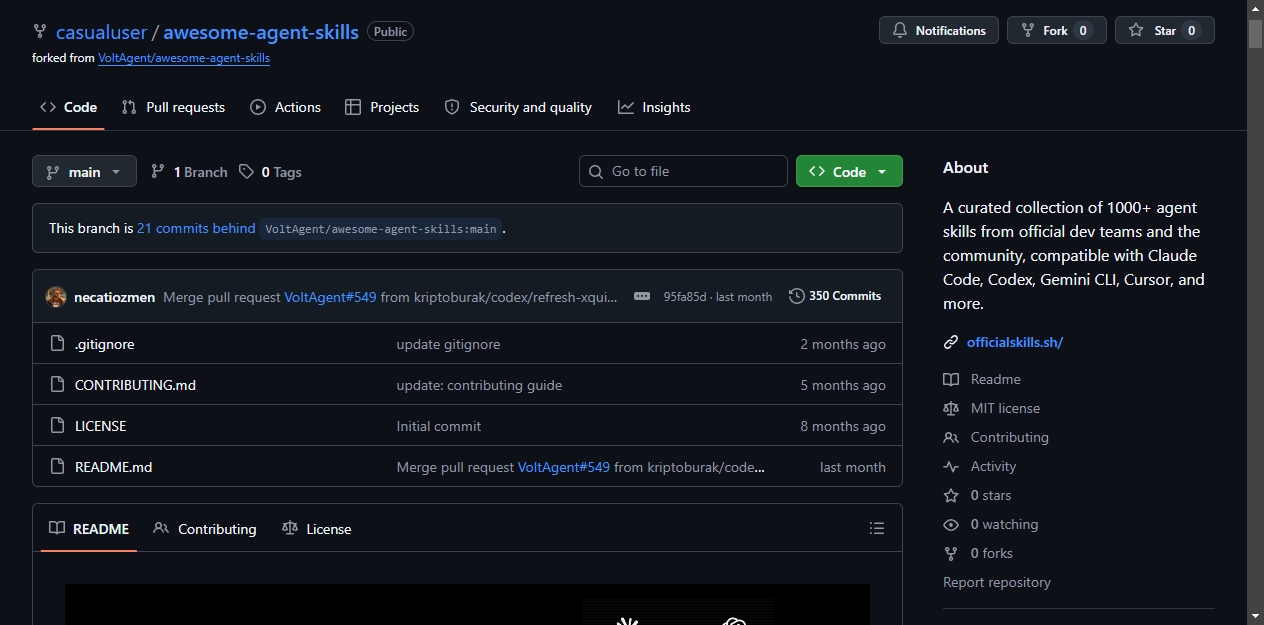Click the necatiozmen avatar image
The image size is (1264, 625).
tap(56, 297)
